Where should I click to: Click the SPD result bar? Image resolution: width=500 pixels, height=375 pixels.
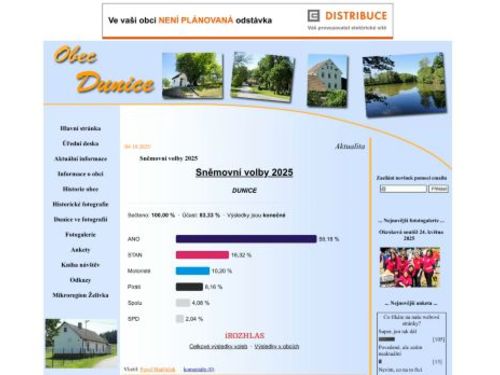pyautogui.click(x=179, y=319)
